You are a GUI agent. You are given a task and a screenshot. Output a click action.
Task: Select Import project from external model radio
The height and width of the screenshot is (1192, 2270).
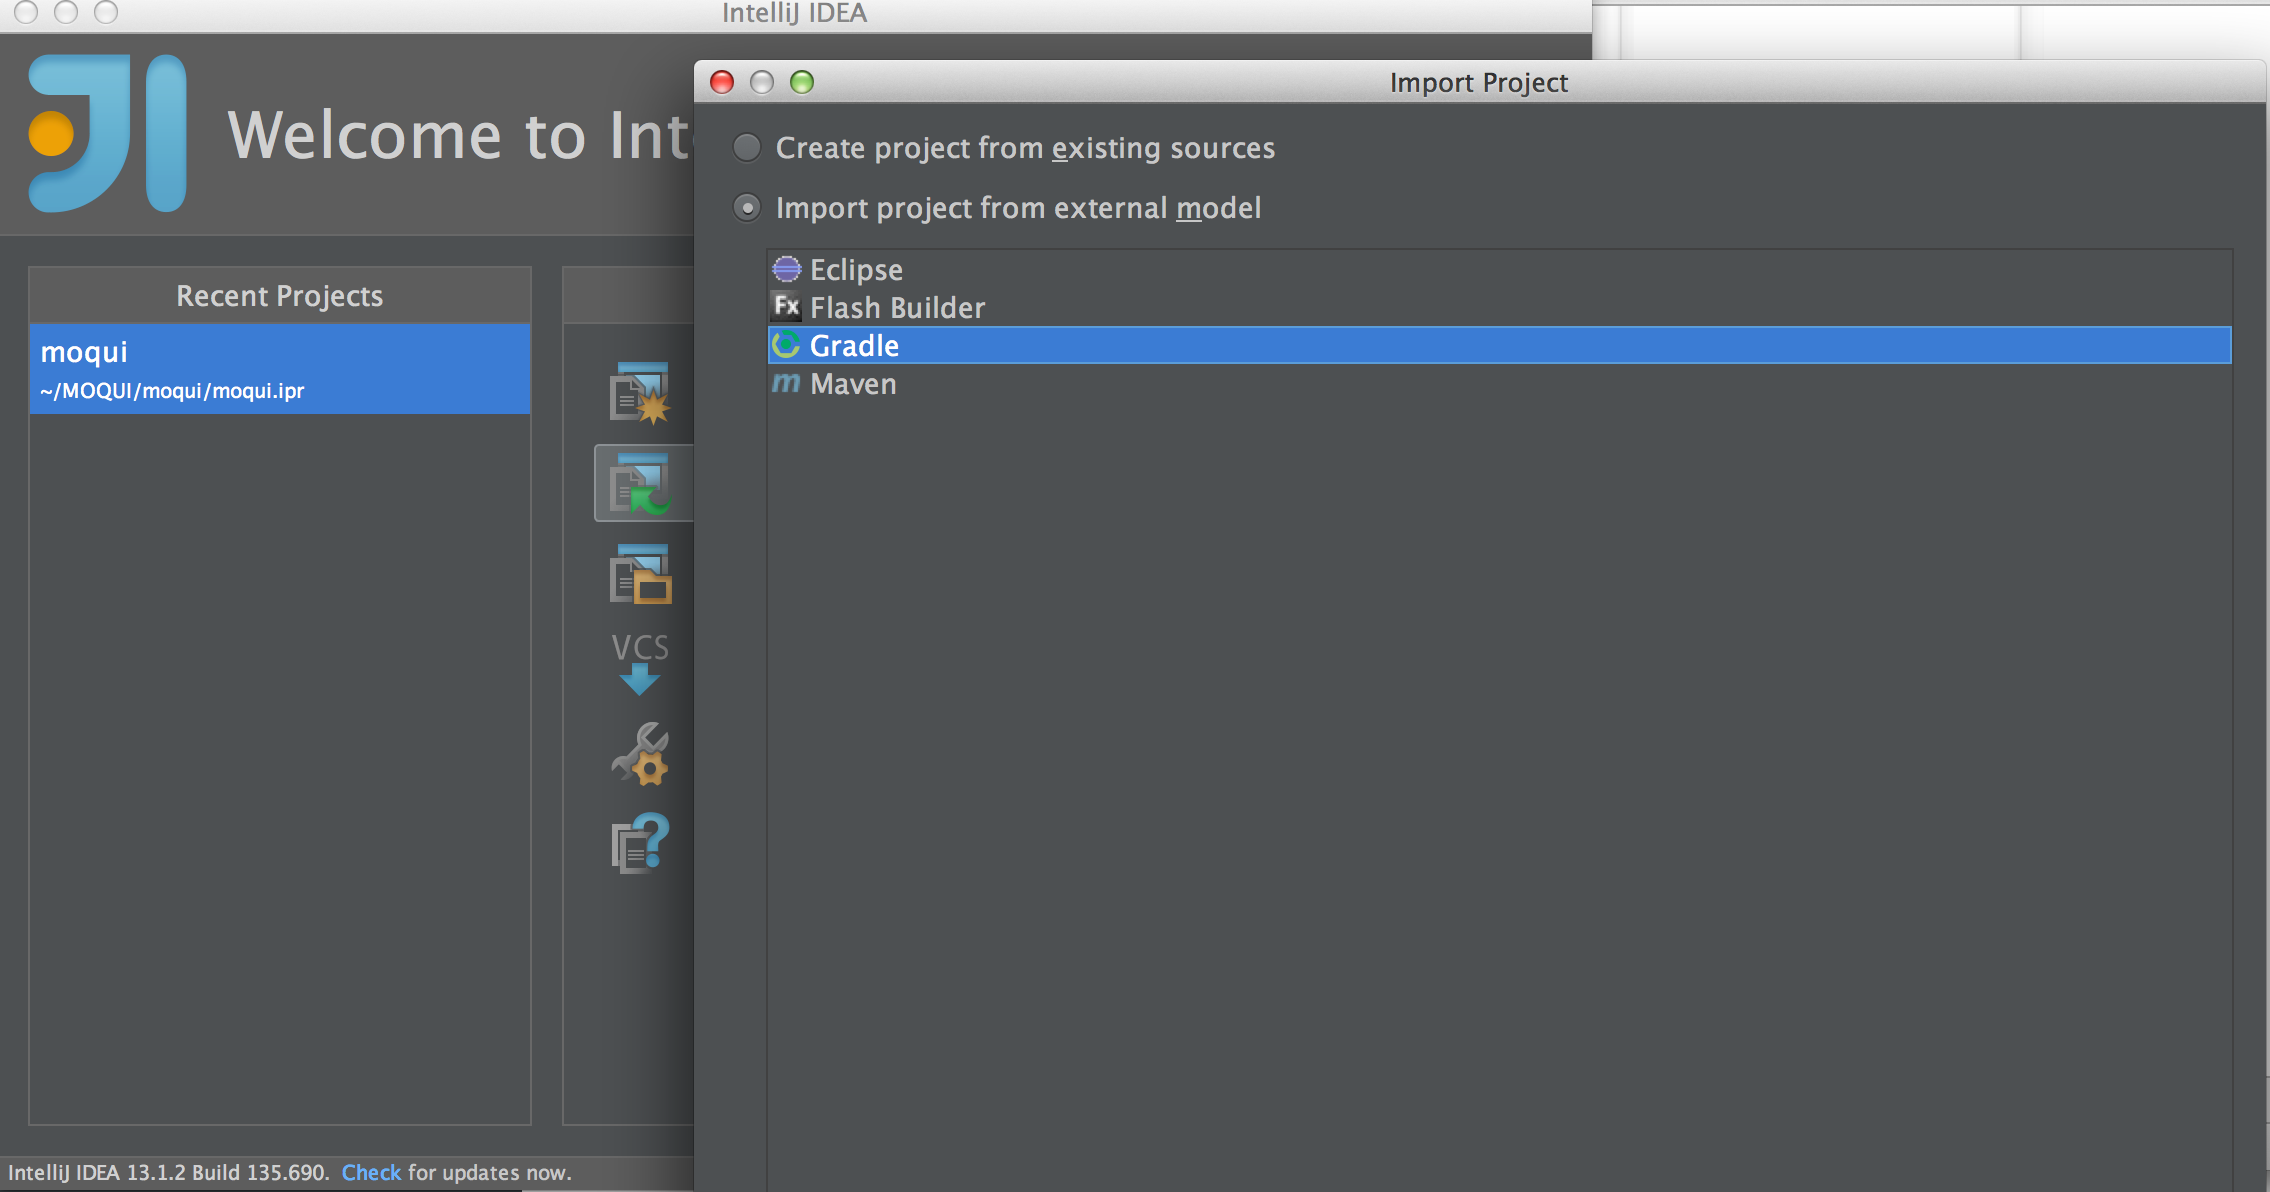(x=747, y=208)
